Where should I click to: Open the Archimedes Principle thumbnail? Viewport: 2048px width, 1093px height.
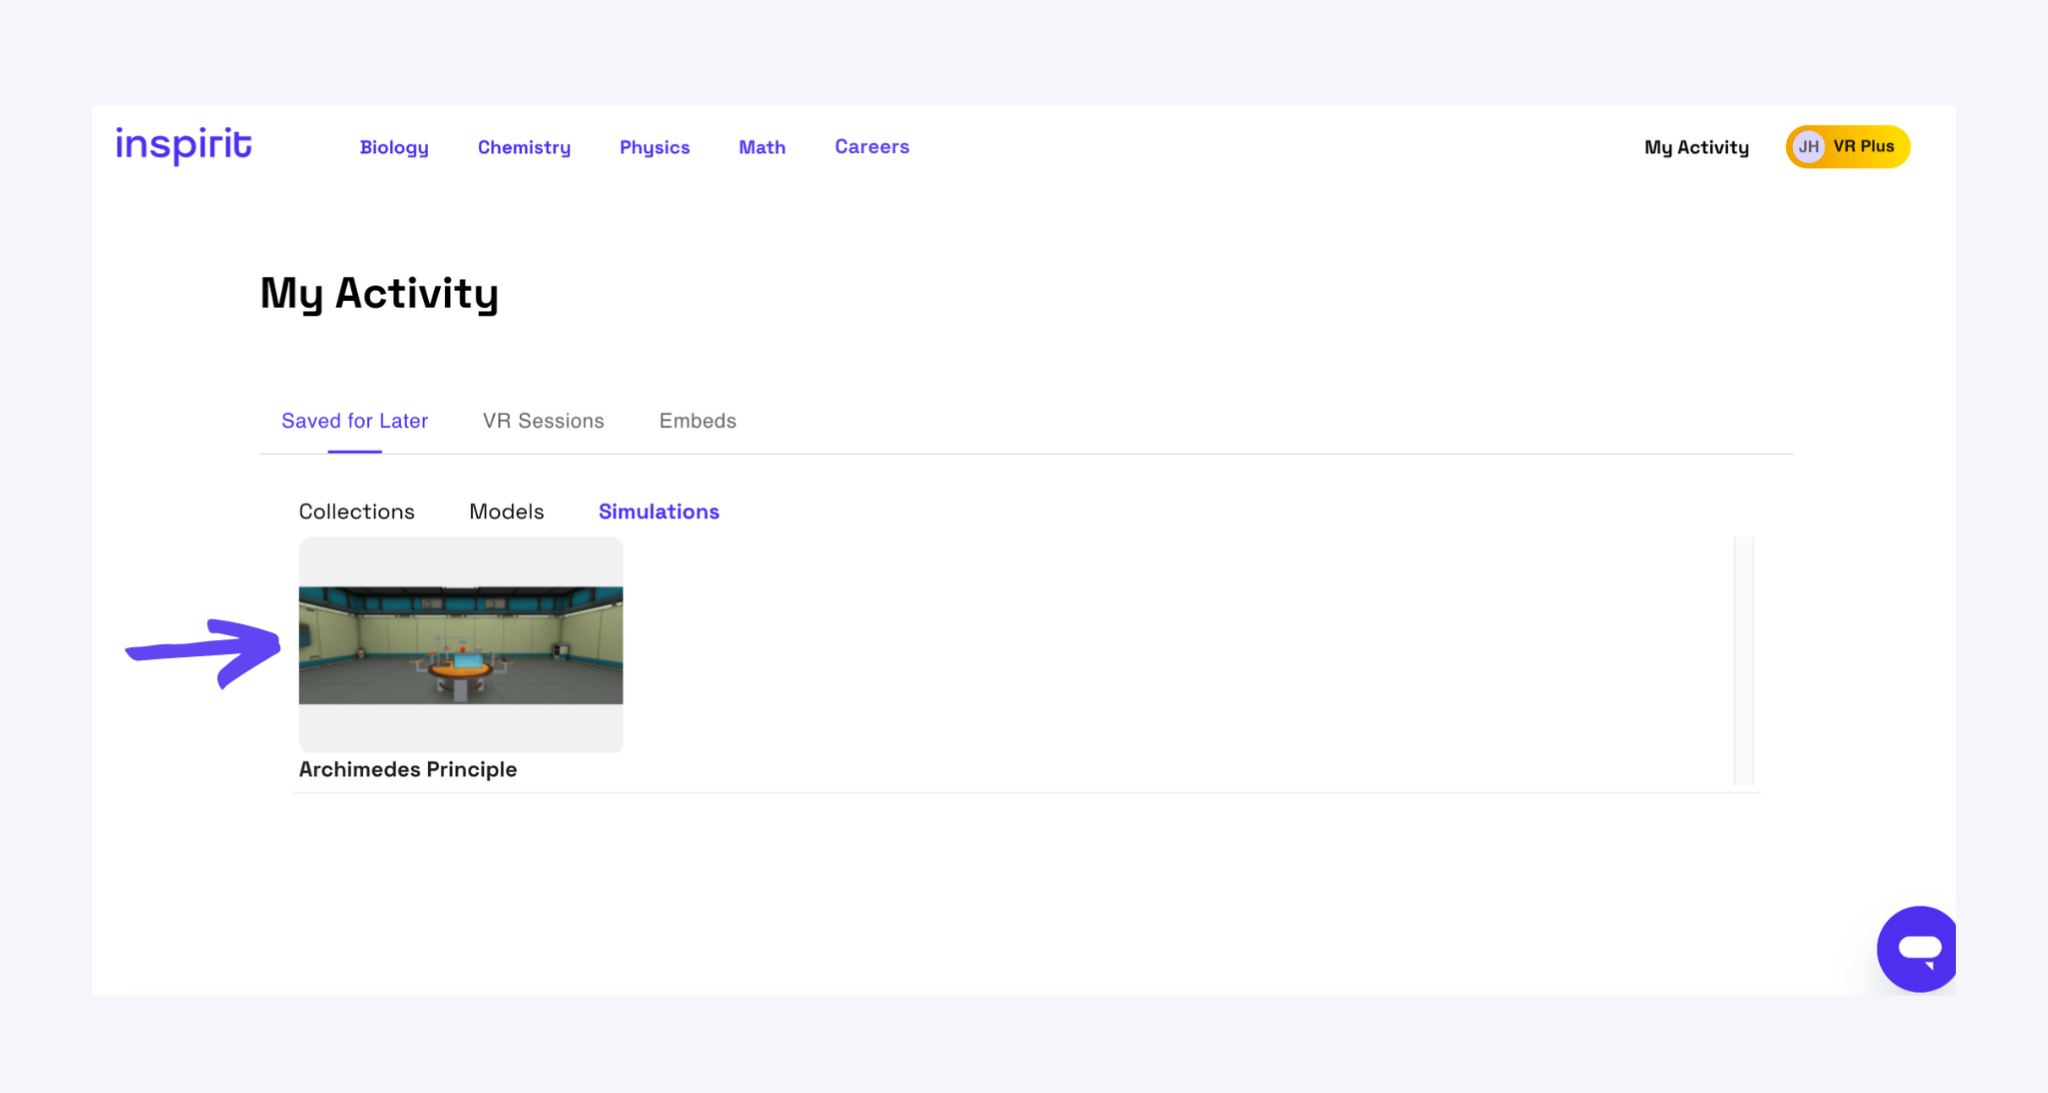coord(461,645)
